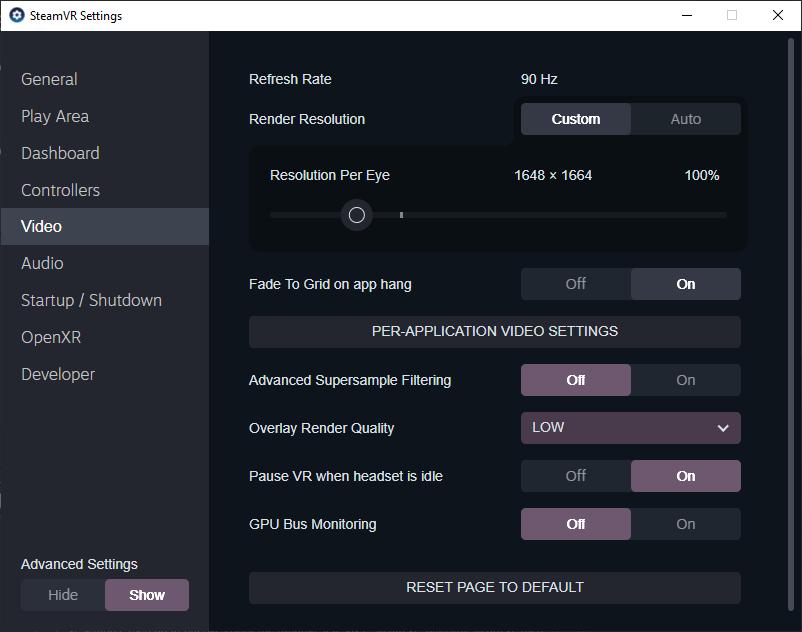Viewport: 802px width, 632px height.
Task: Open Startup / Shutdown settings
Action: [x=91, y=300]
